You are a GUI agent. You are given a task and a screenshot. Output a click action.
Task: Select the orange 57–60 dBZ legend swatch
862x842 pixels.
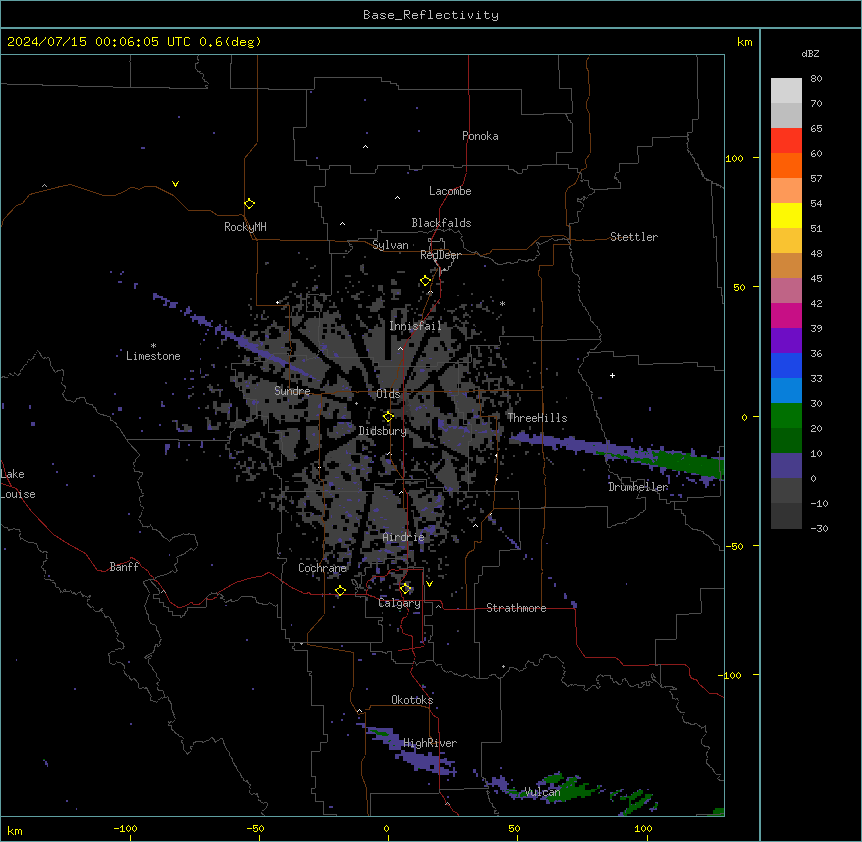(786, 165)
